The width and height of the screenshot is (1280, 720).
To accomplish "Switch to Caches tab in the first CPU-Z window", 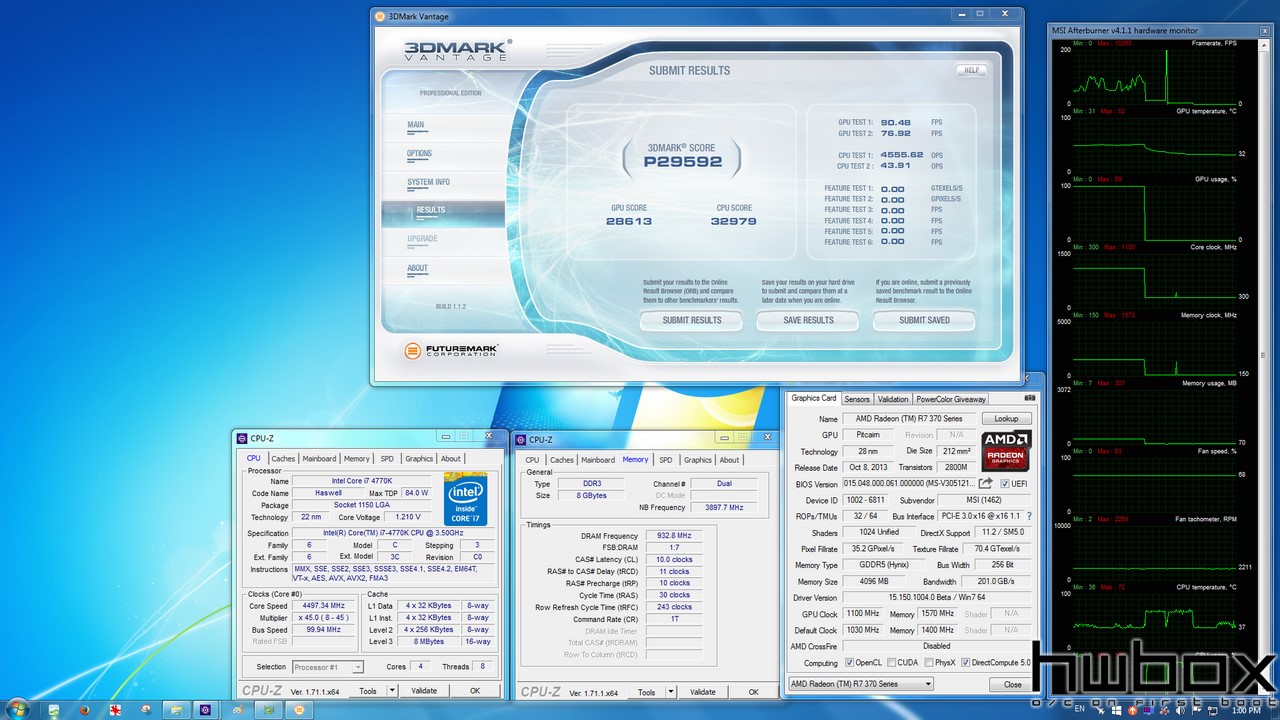I will click(284, 459).
